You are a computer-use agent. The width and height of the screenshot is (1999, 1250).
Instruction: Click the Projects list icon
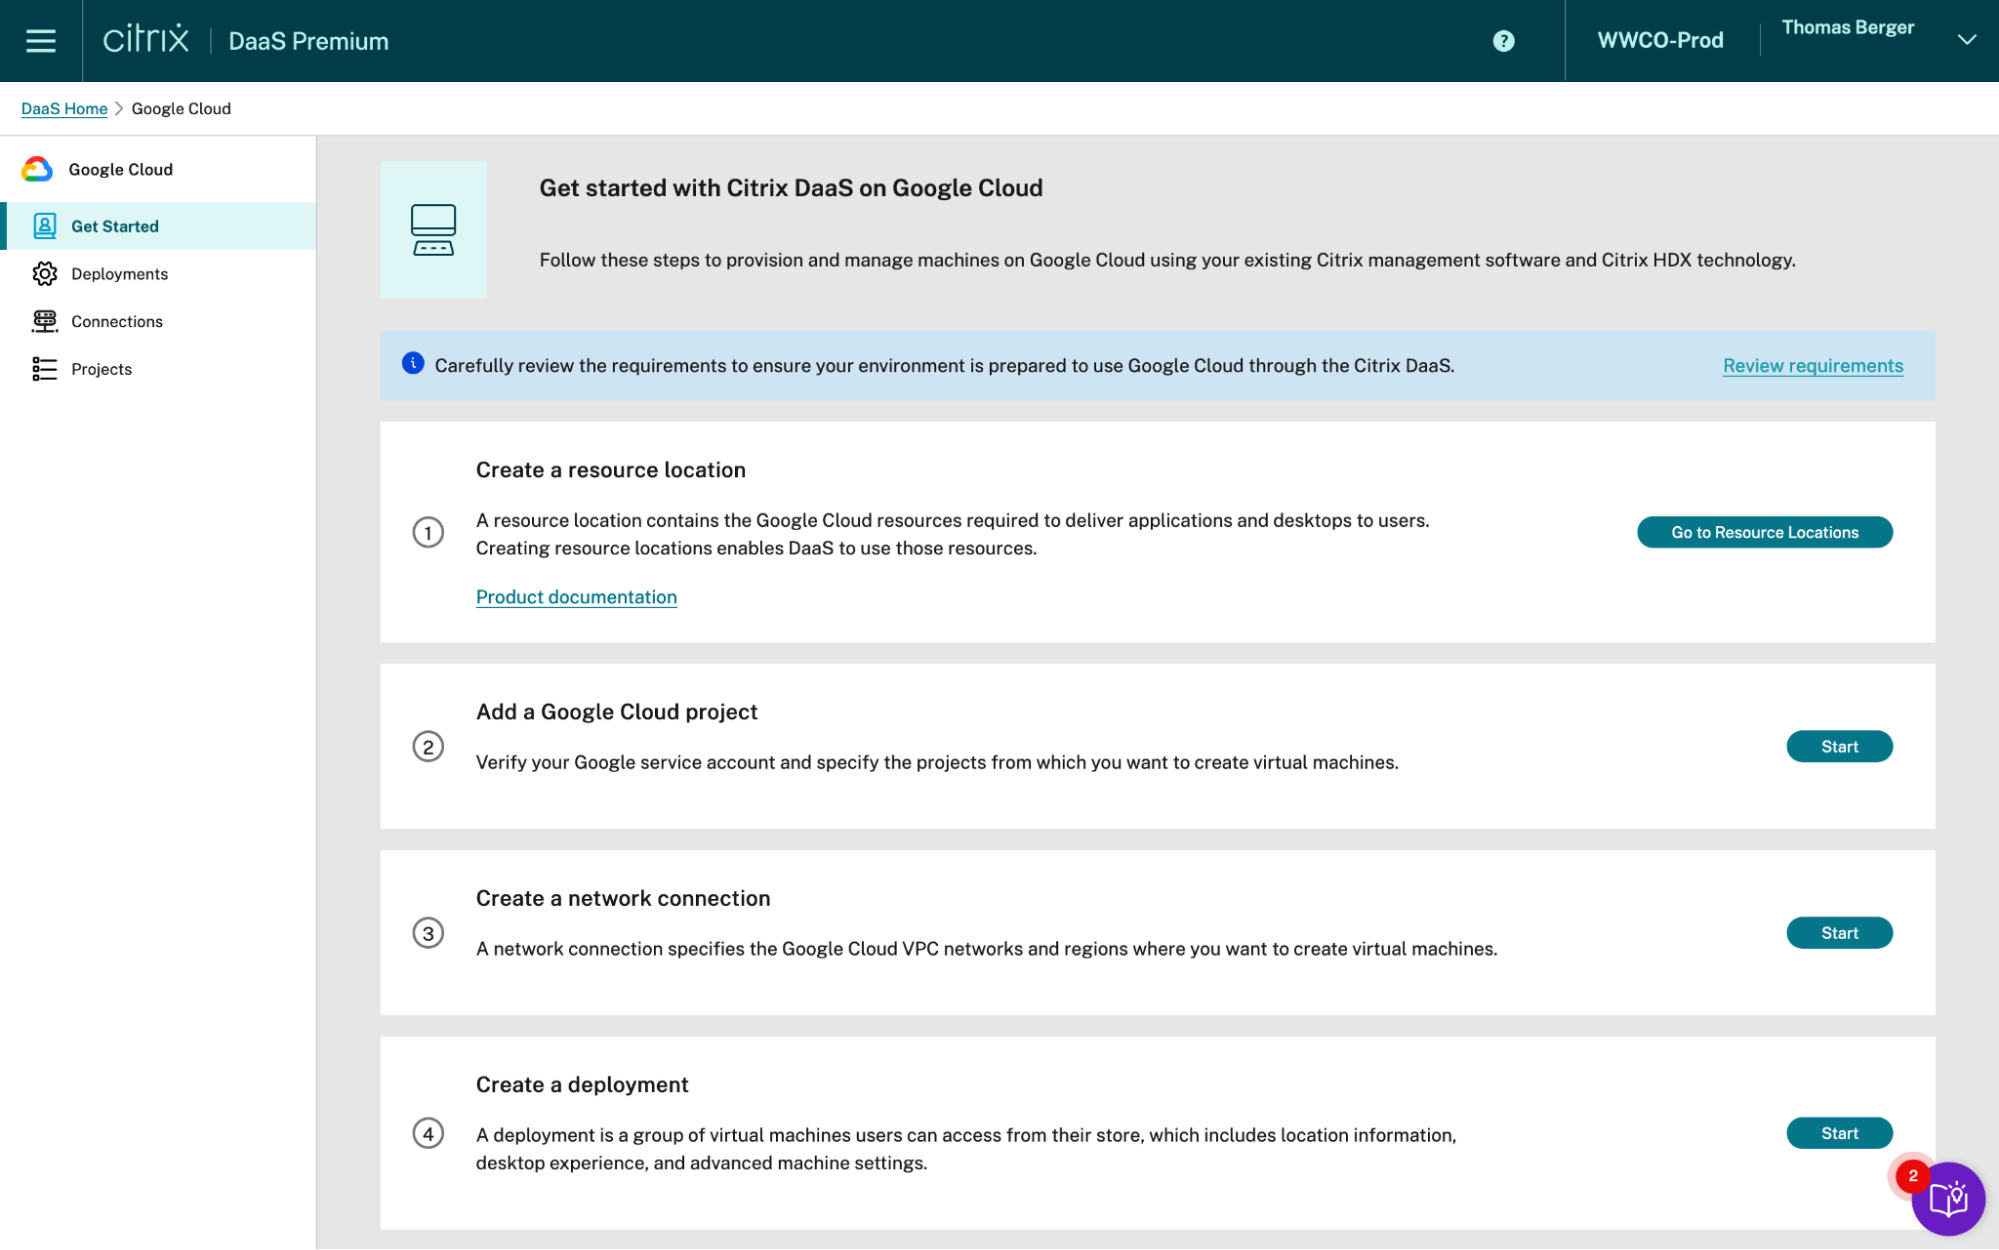click(x=45, y=369)
